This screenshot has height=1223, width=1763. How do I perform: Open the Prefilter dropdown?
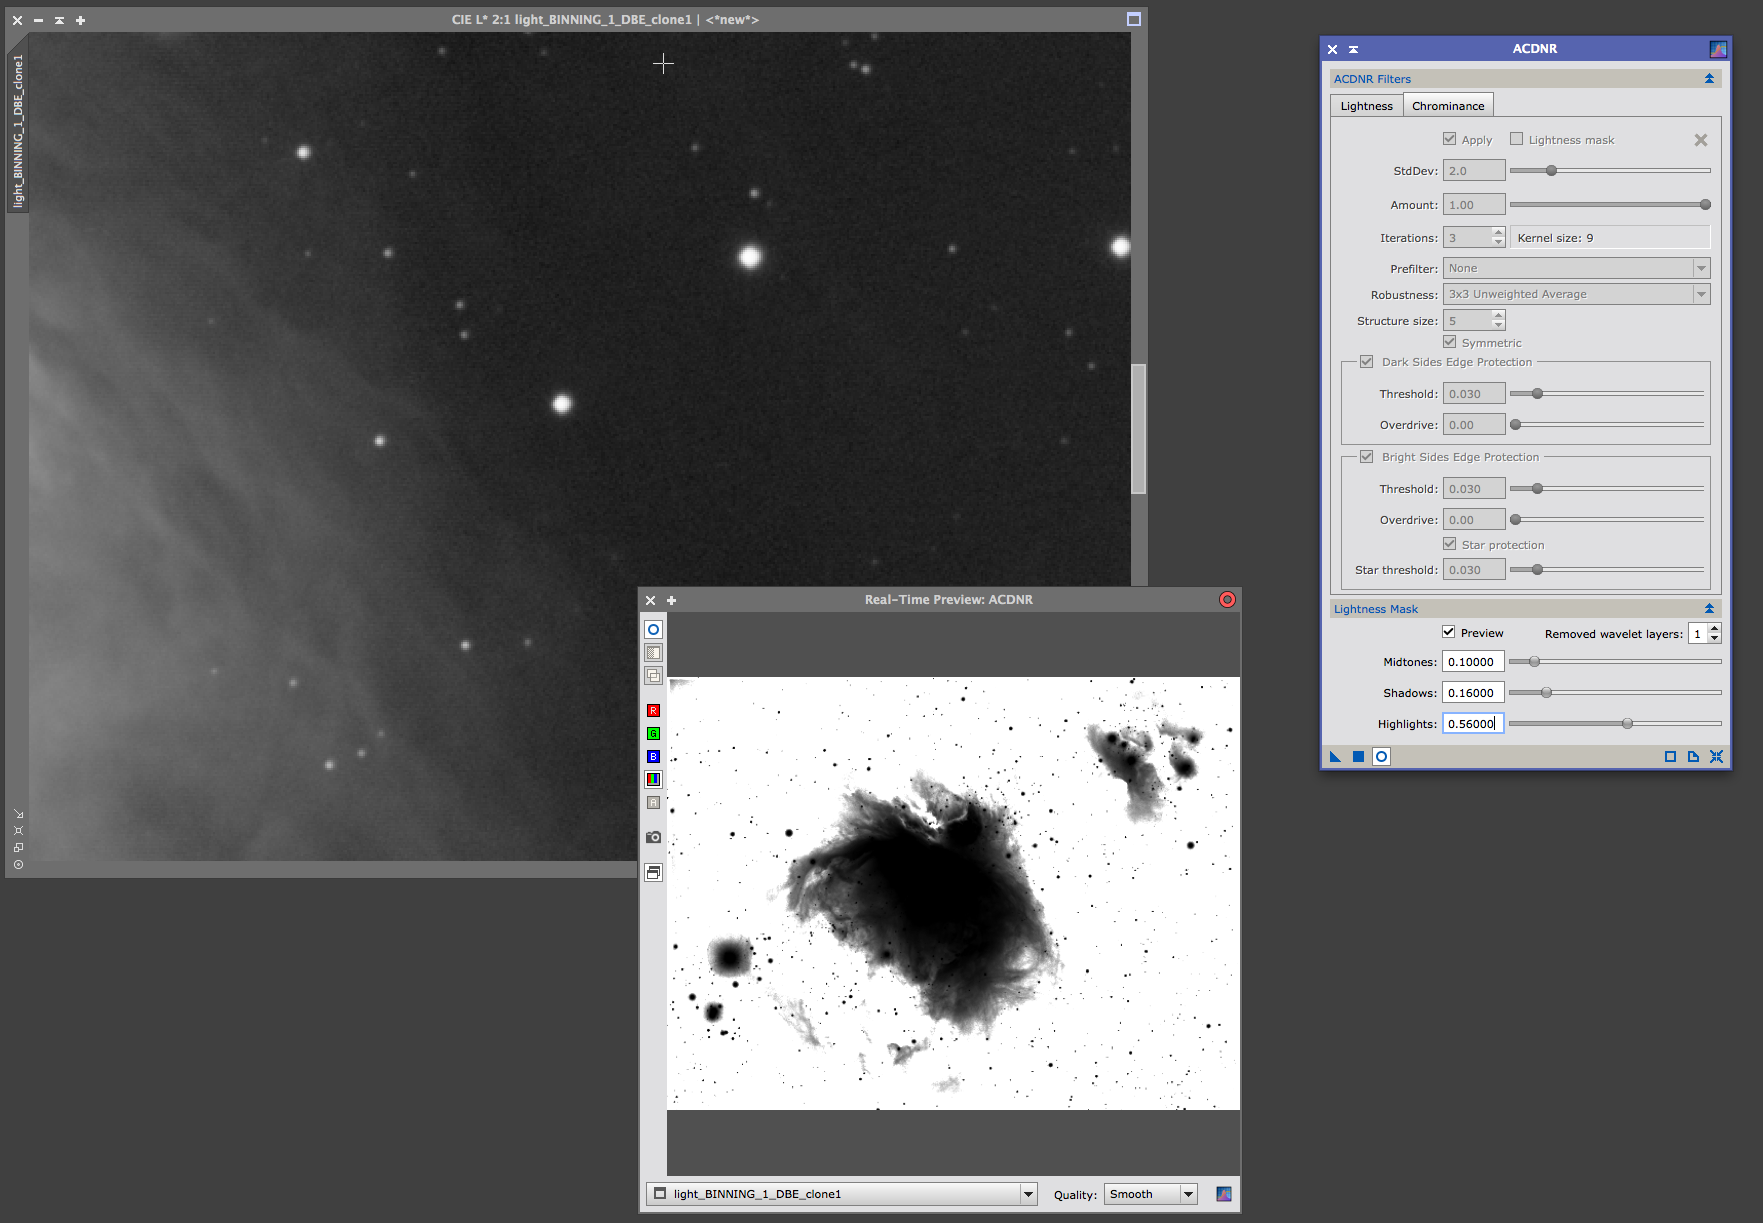(1575, 268)
